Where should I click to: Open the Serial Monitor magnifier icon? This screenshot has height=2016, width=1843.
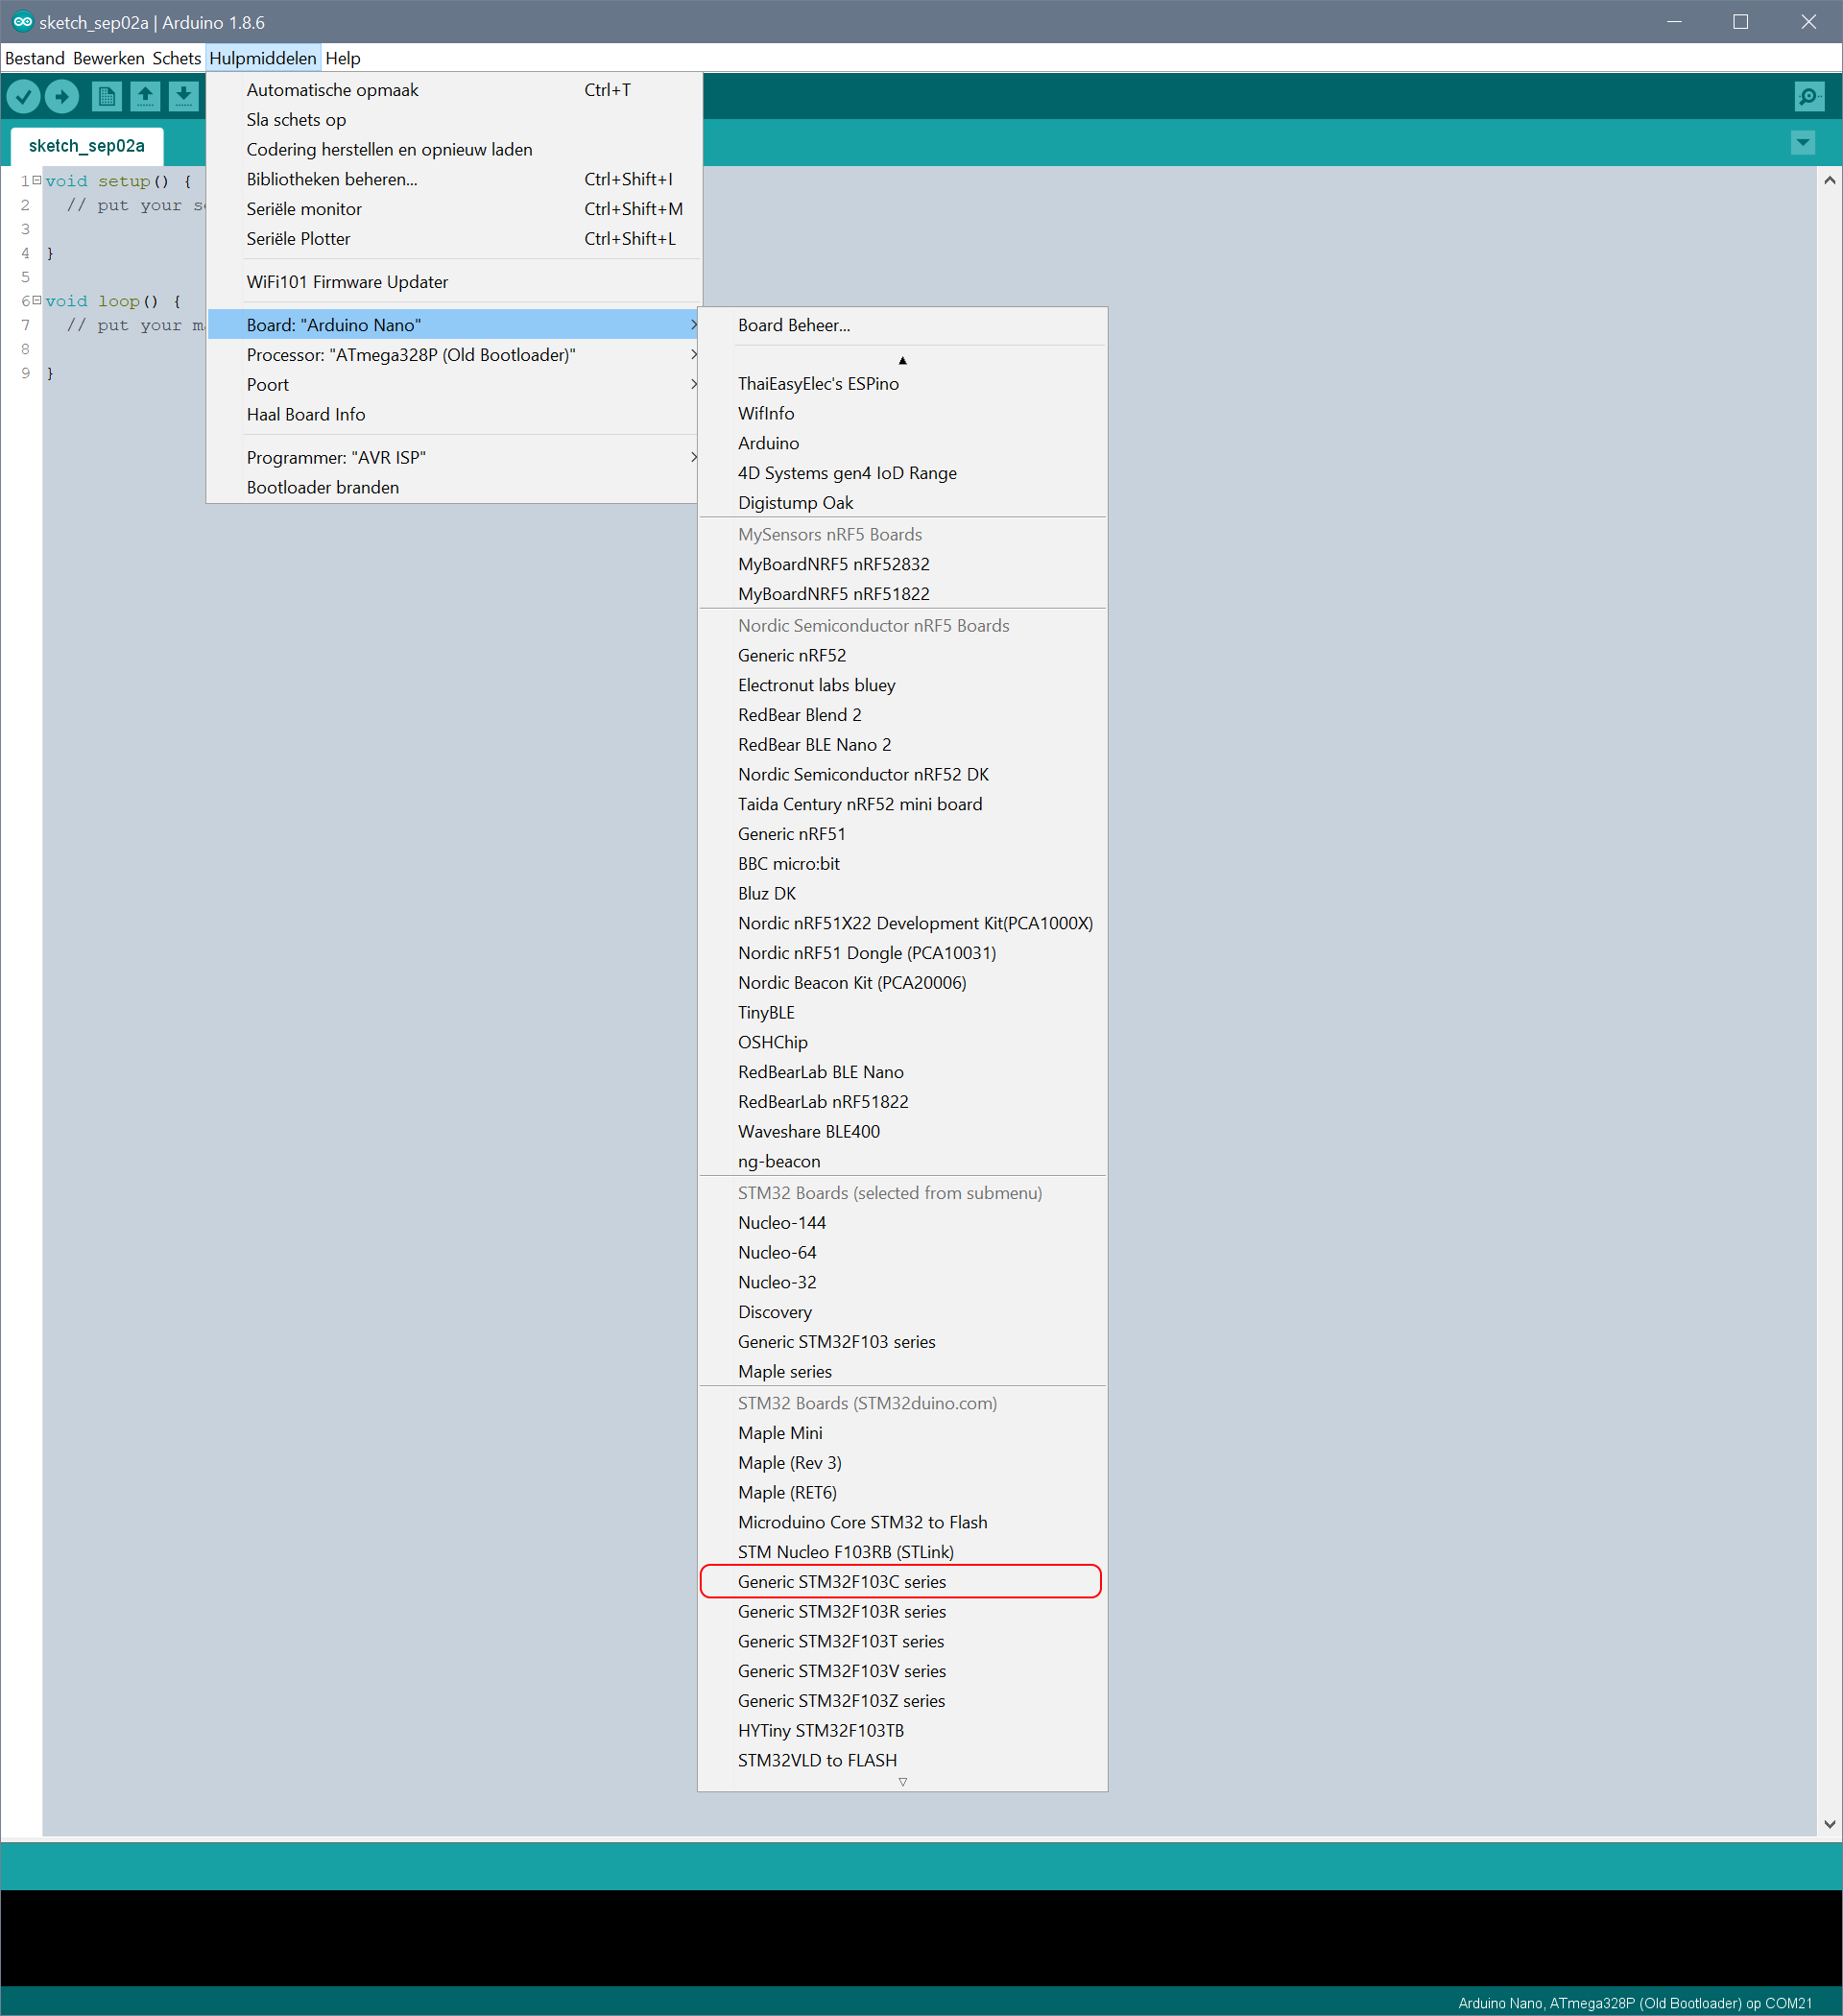point(1808,96)
